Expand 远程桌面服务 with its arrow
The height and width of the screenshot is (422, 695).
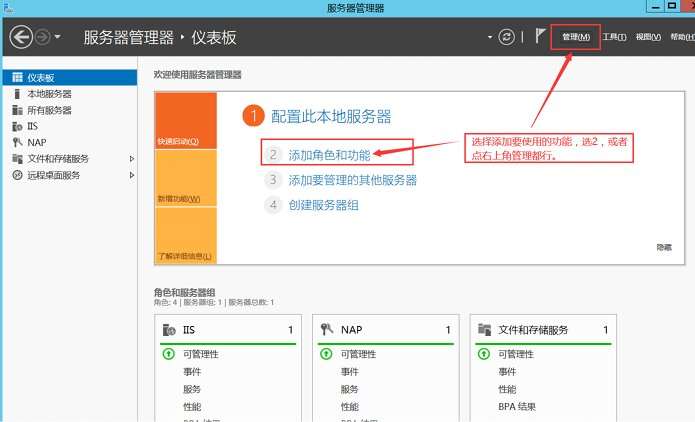(132, 175)
